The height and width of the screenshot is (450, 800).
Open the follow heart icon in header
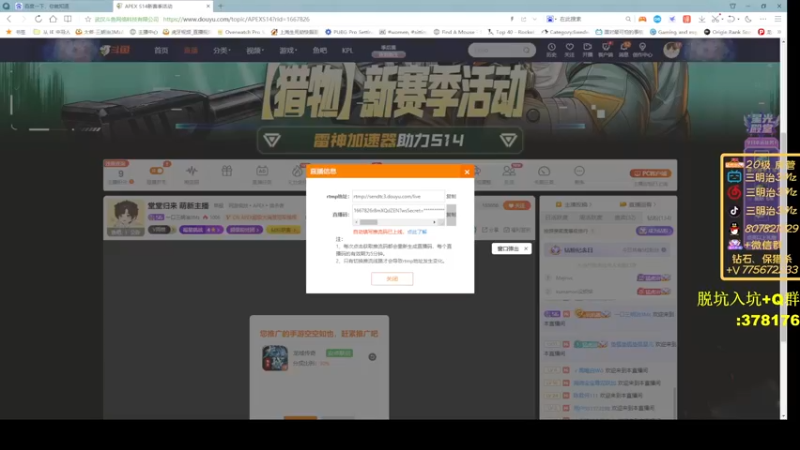click(x=569, y=49)
